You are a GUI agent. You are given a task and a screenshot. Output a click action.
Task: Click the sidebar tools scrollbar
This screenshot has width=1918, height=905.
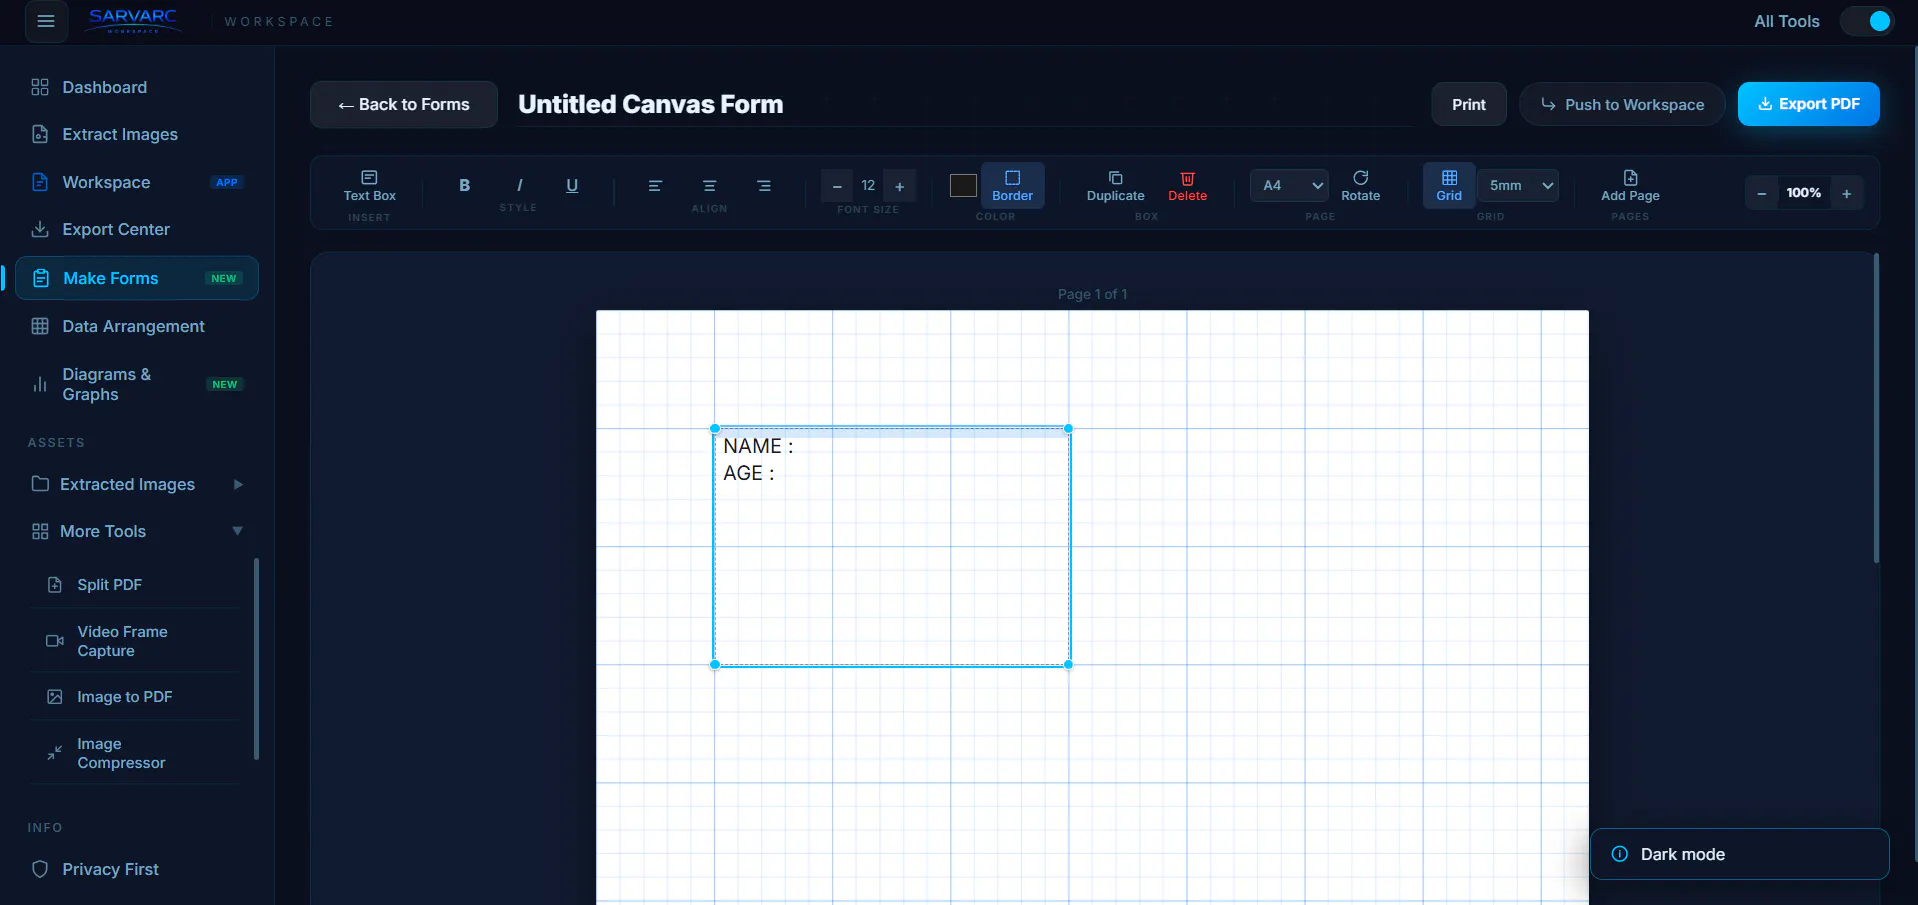256,658
